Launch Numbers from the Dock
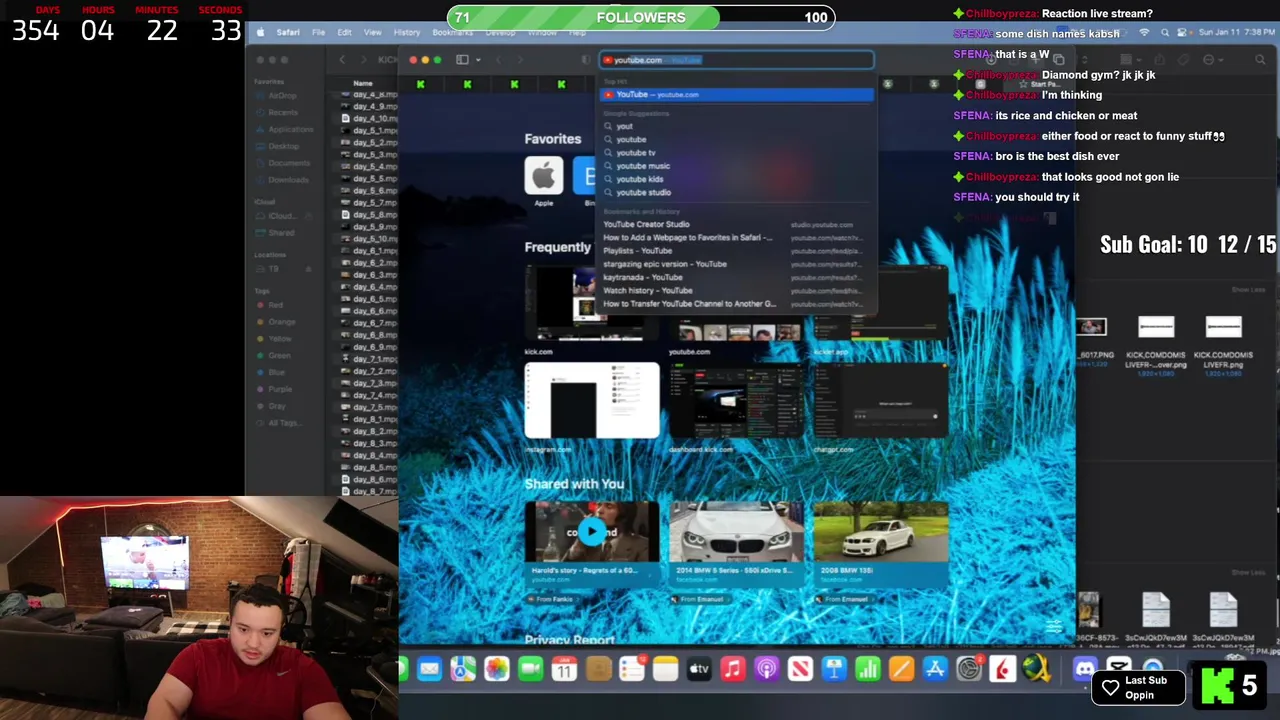This screenshot has width=1280, height=720. point(868,669)
